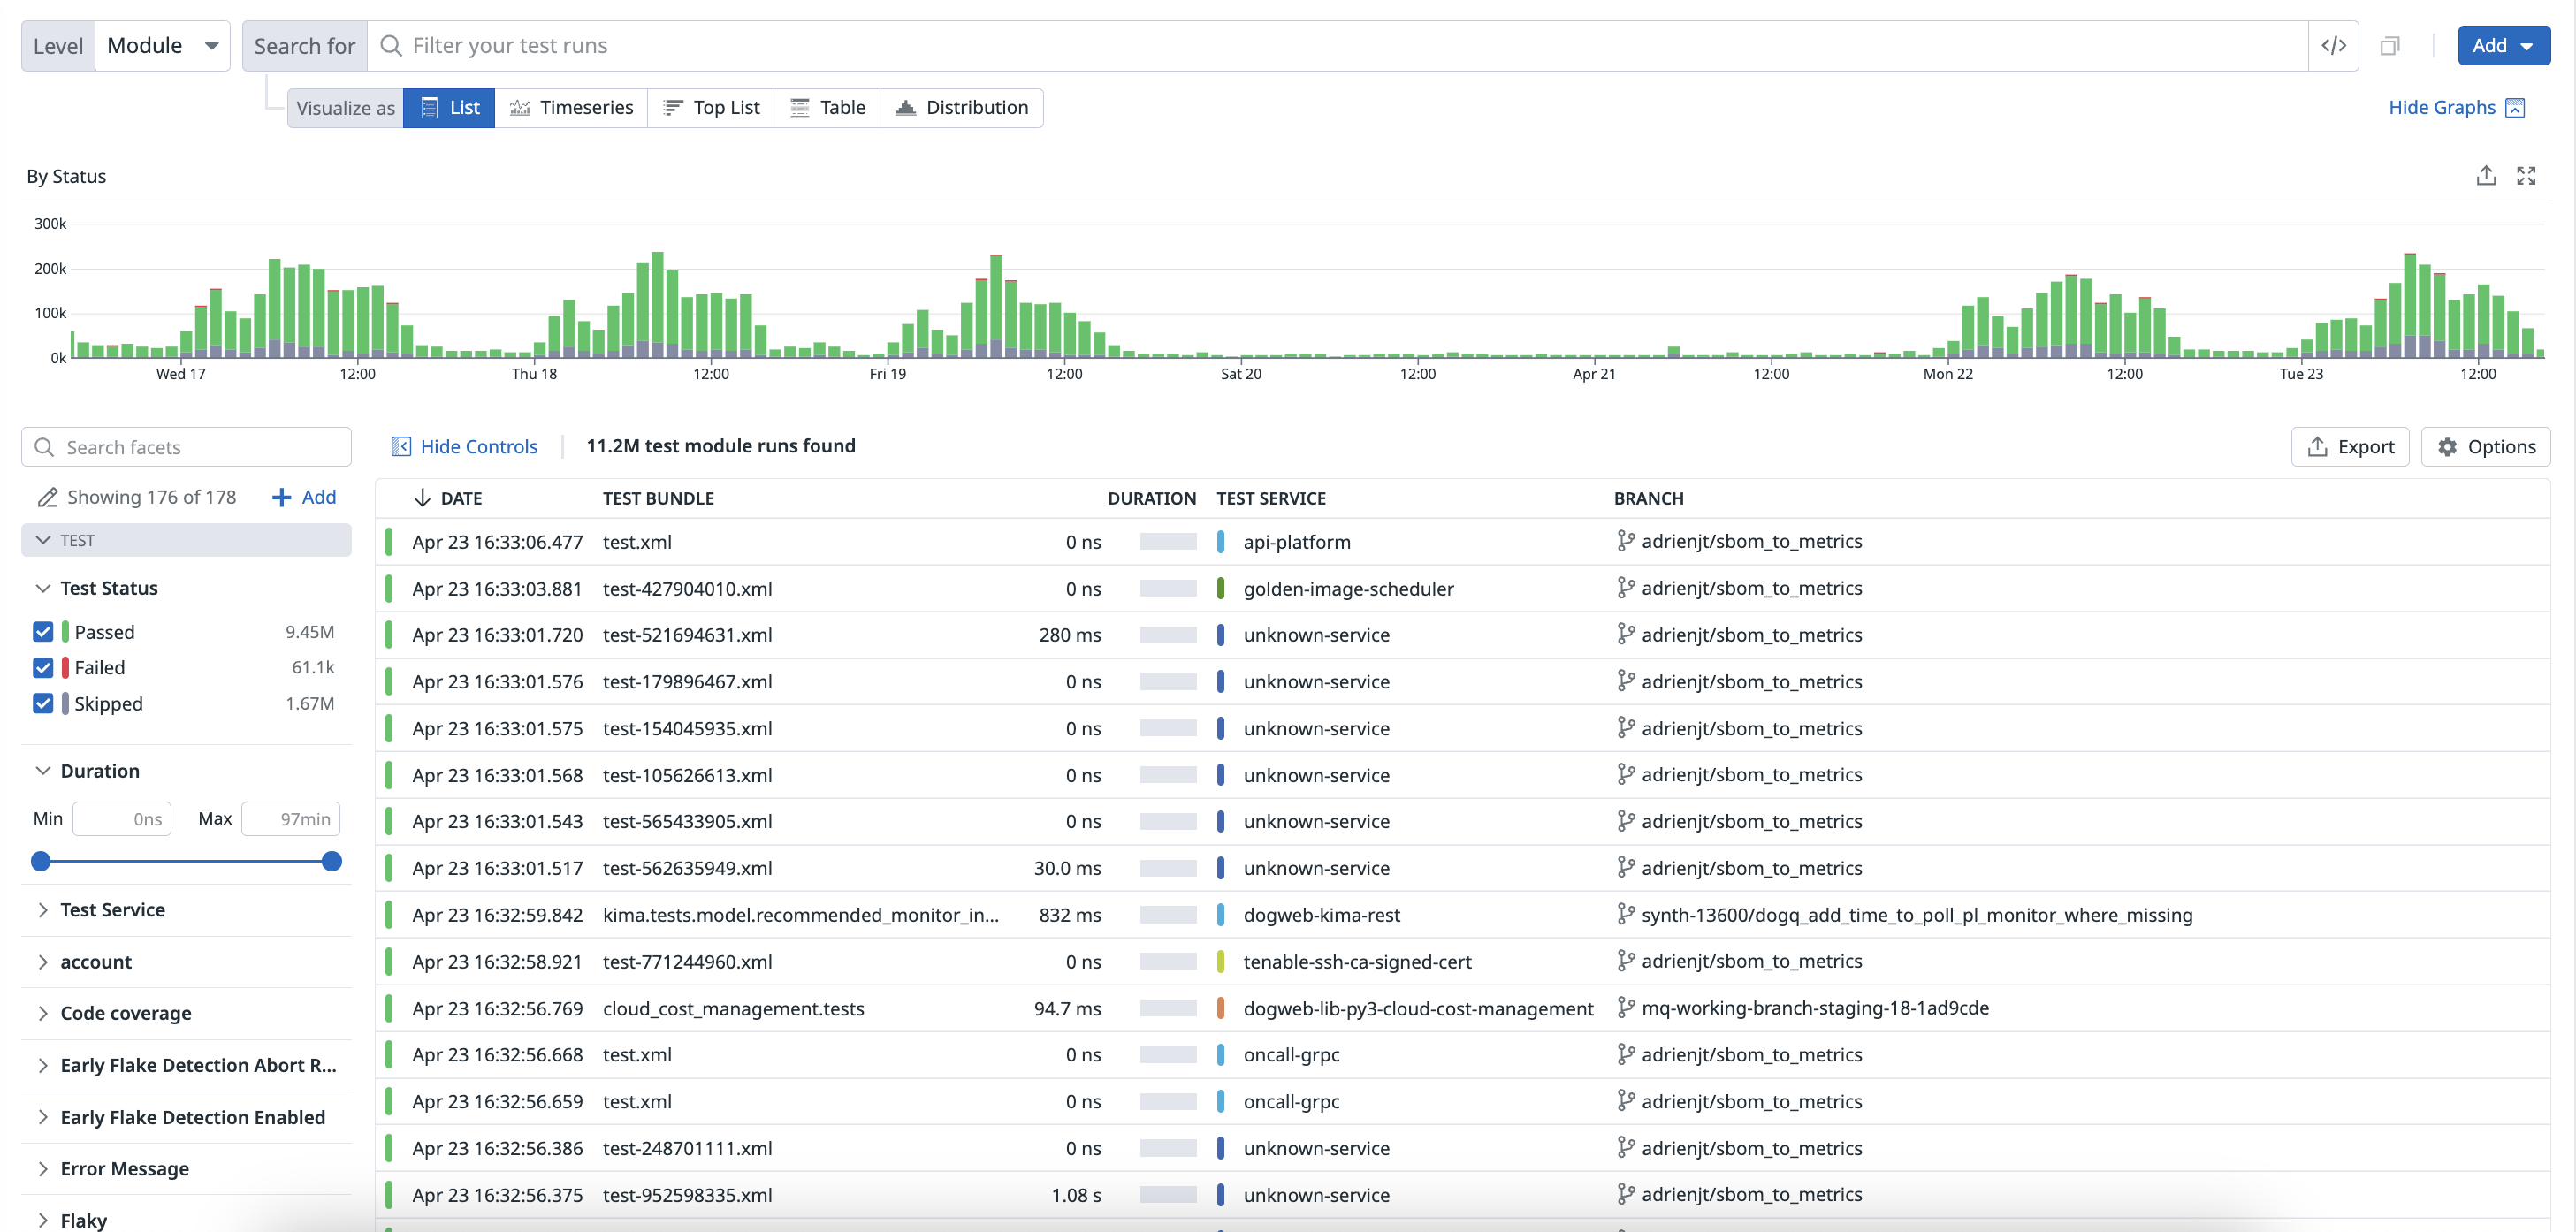
Task: Sort by the DATE column arrow
Action: (422, 498)
